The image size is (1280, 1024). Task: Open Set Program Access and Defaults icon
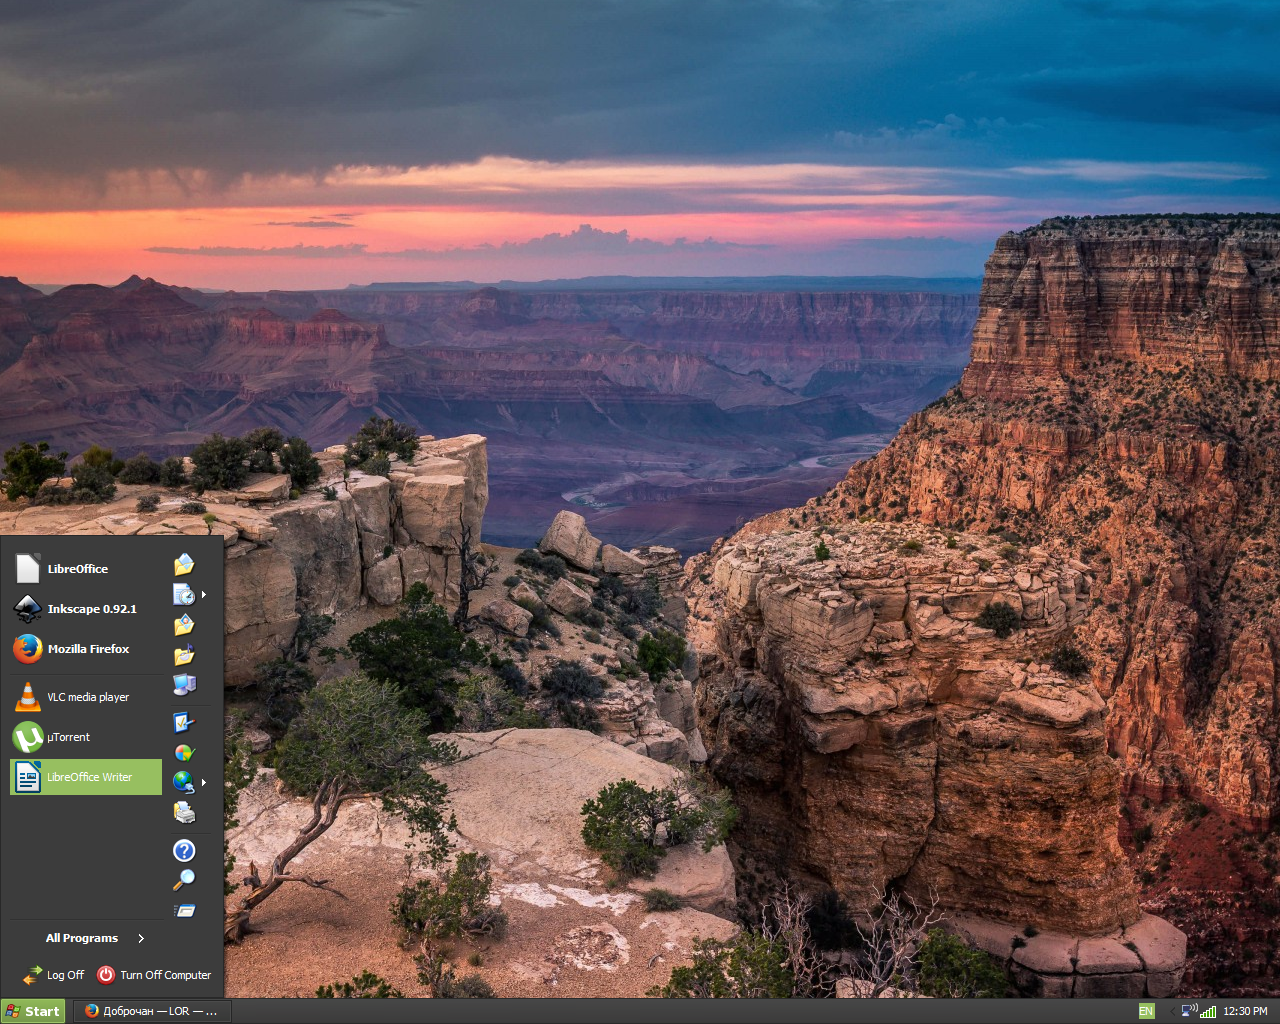point(184,752)
